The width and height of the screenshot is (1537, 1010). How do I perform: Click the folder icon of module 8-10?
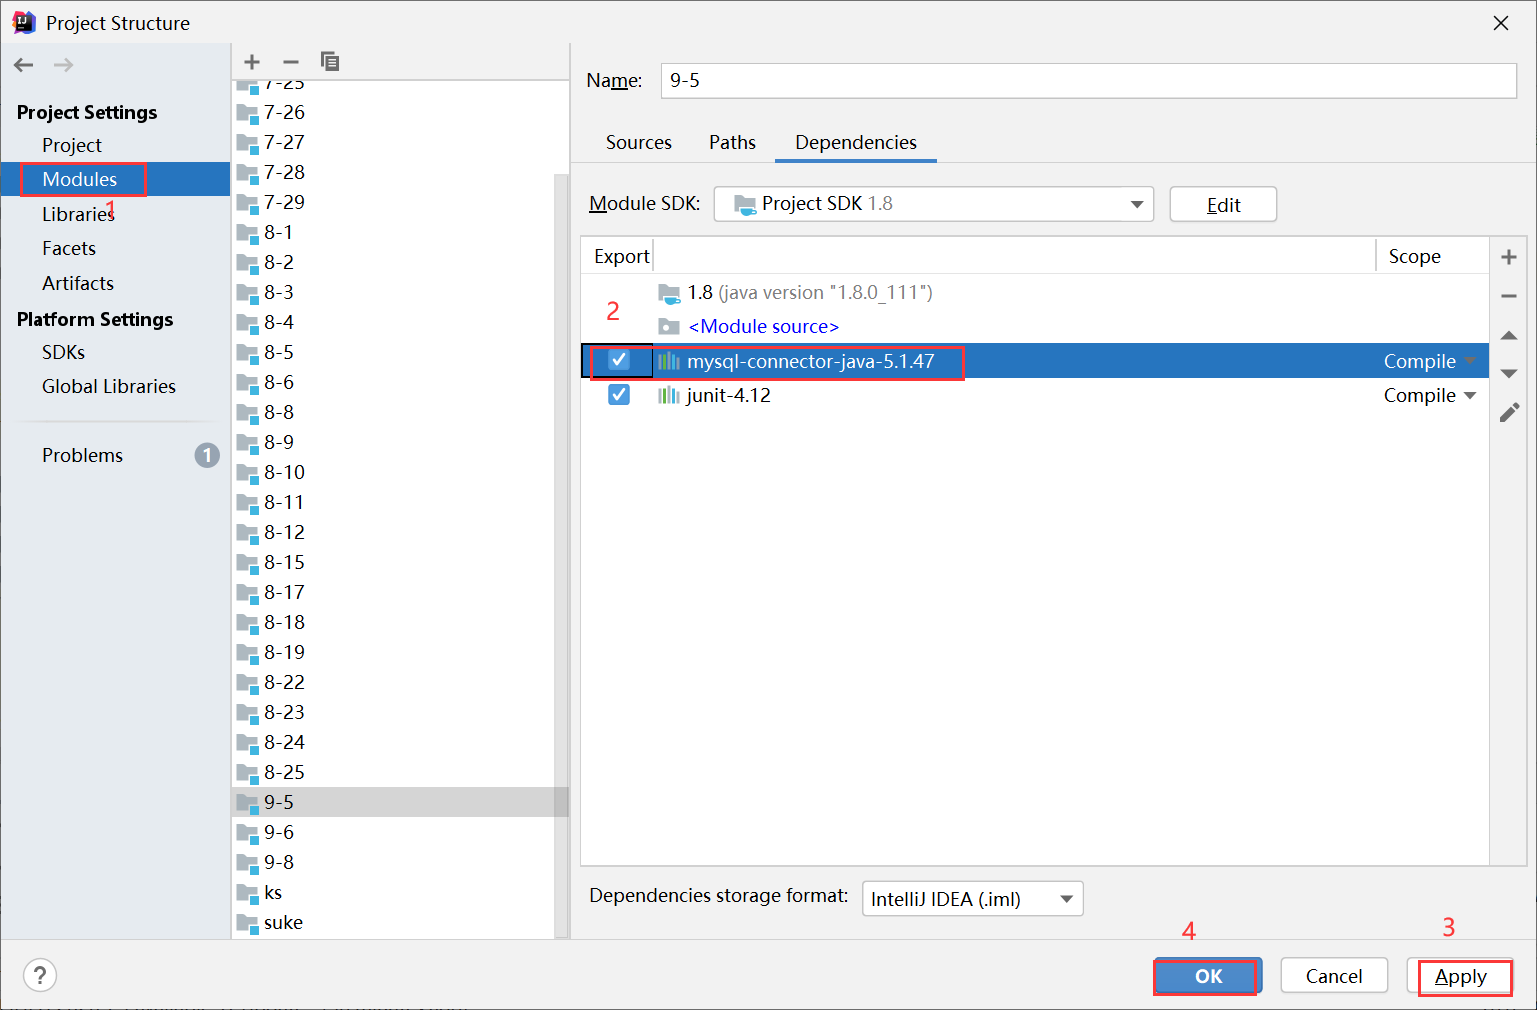click(x=247, y=472)
